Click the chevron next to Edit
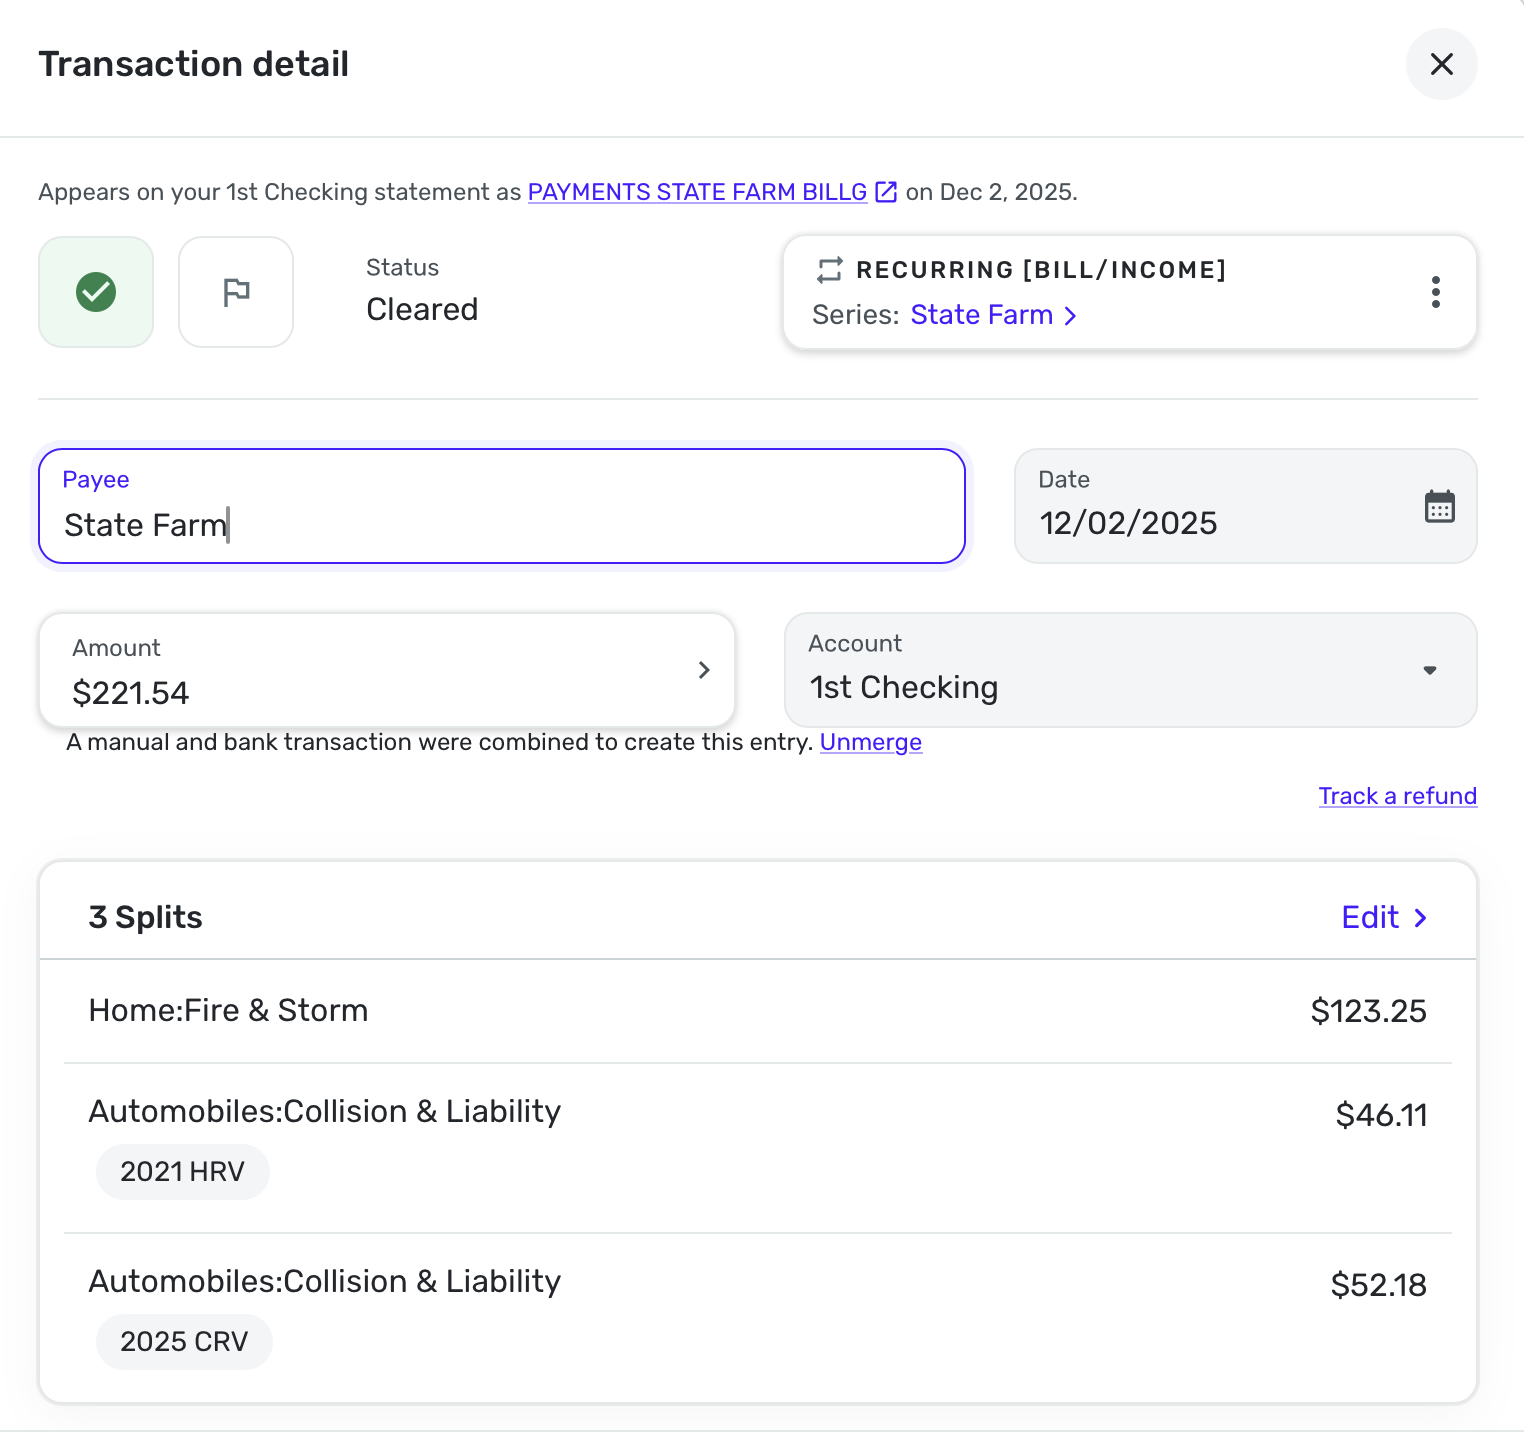 coord(1420,917)
